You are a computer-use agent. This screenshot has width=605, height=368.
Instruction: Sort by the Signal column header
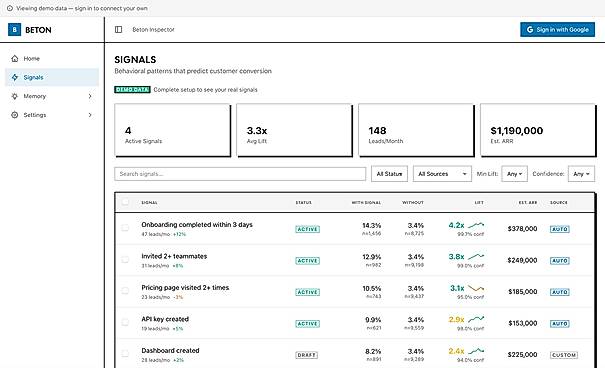(149, 203)
